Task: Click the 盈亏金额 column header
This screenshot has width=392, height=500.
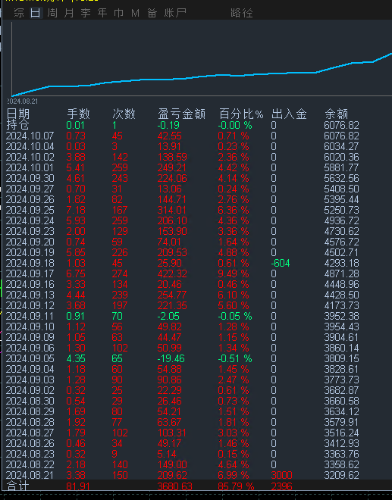Action: coord(182,114)
